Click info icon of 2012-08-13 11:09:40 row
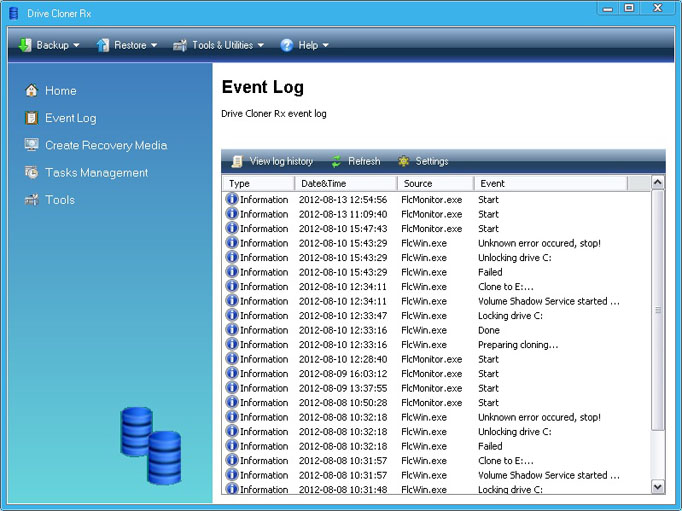This screenshot has width=682, height=511. [x=232, y=214]
